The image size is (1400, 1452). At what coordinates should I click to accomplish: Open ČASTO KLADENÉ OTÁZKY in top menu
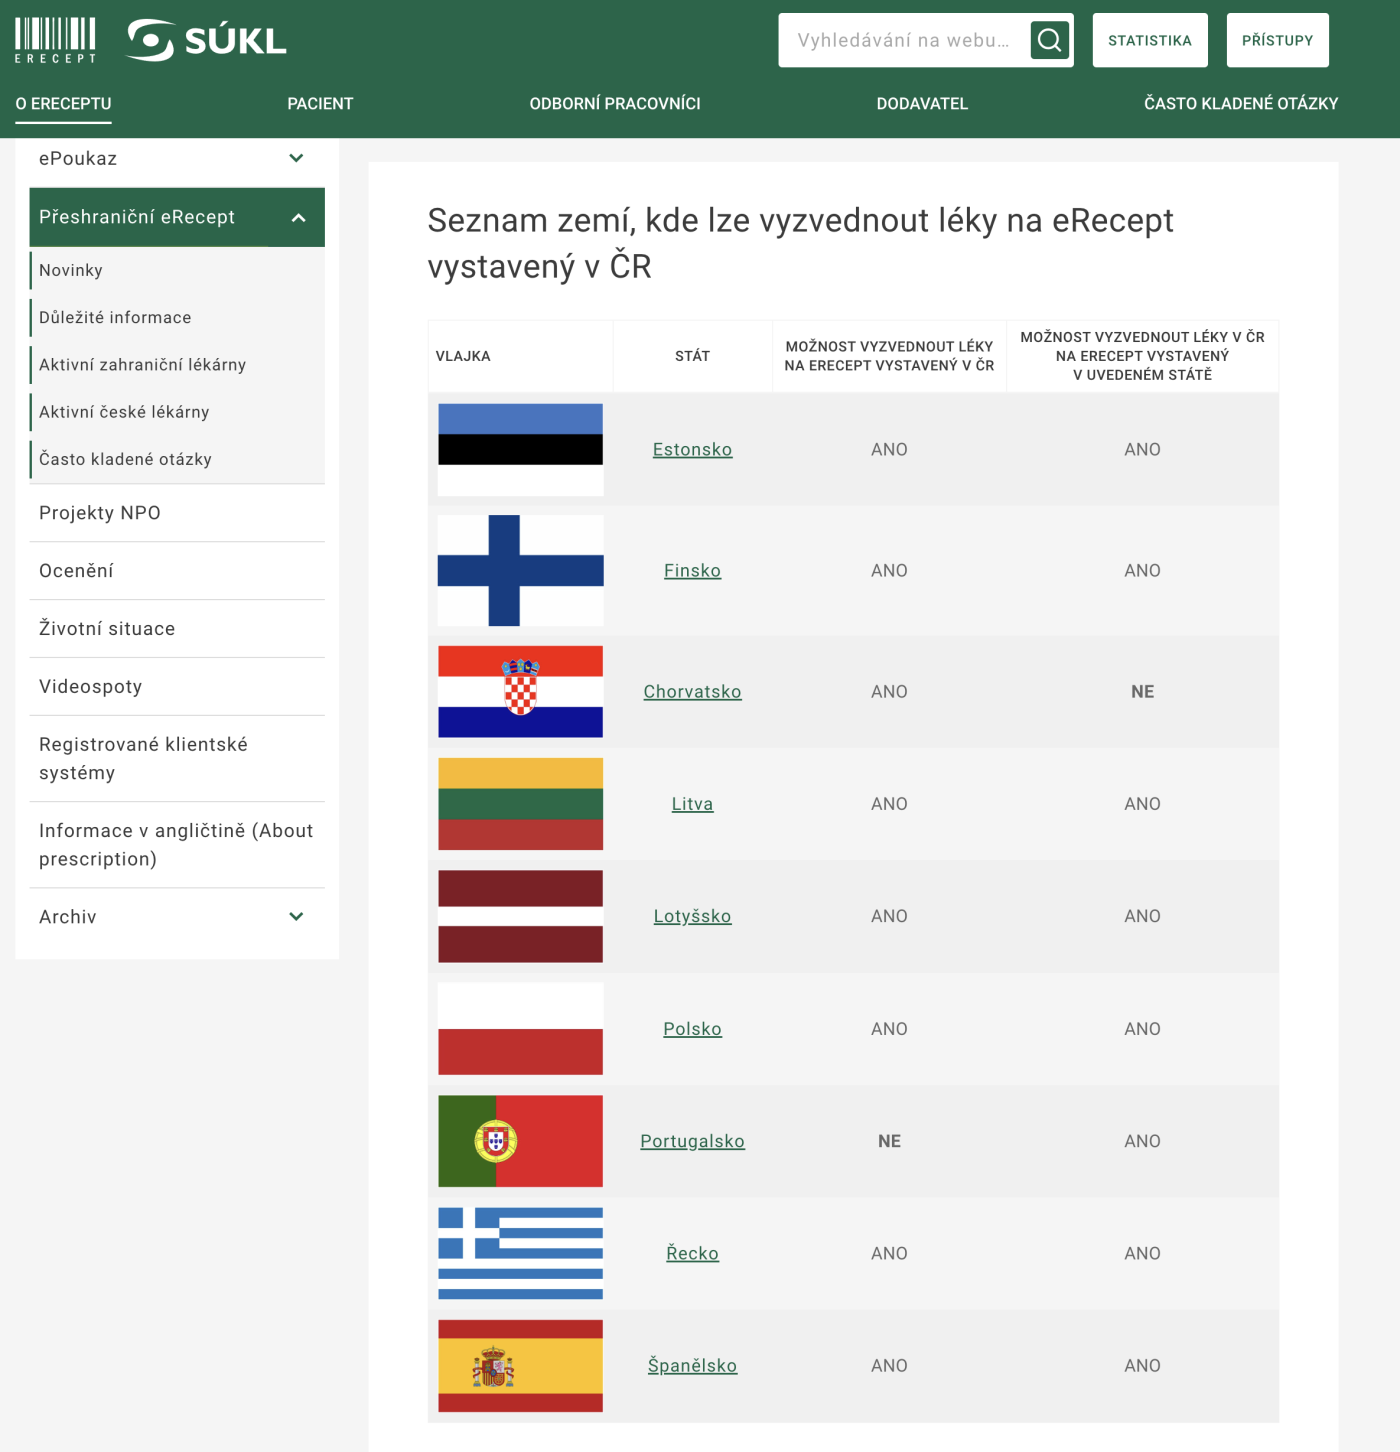click(1241, 103)
